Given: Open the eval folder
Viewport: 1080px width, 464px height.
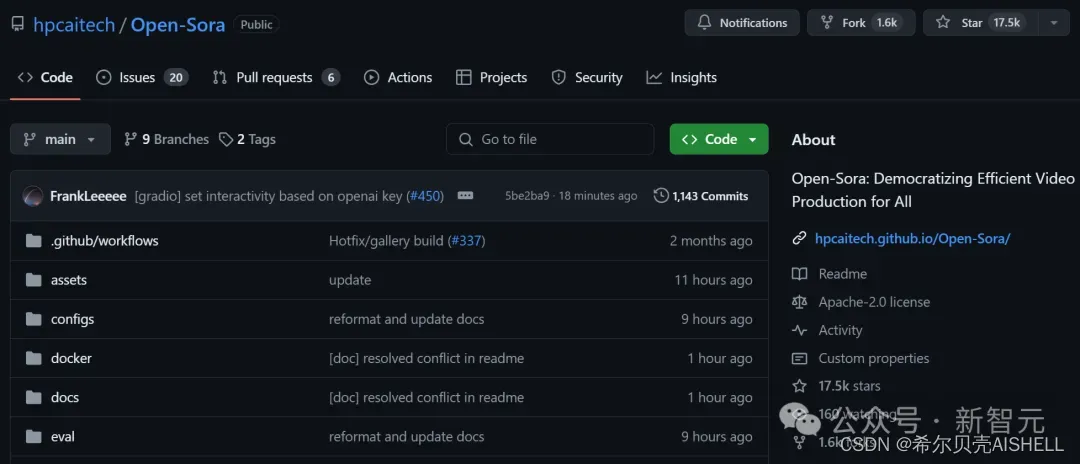Looking at the screenshot, I should click(x=63, y=437).
